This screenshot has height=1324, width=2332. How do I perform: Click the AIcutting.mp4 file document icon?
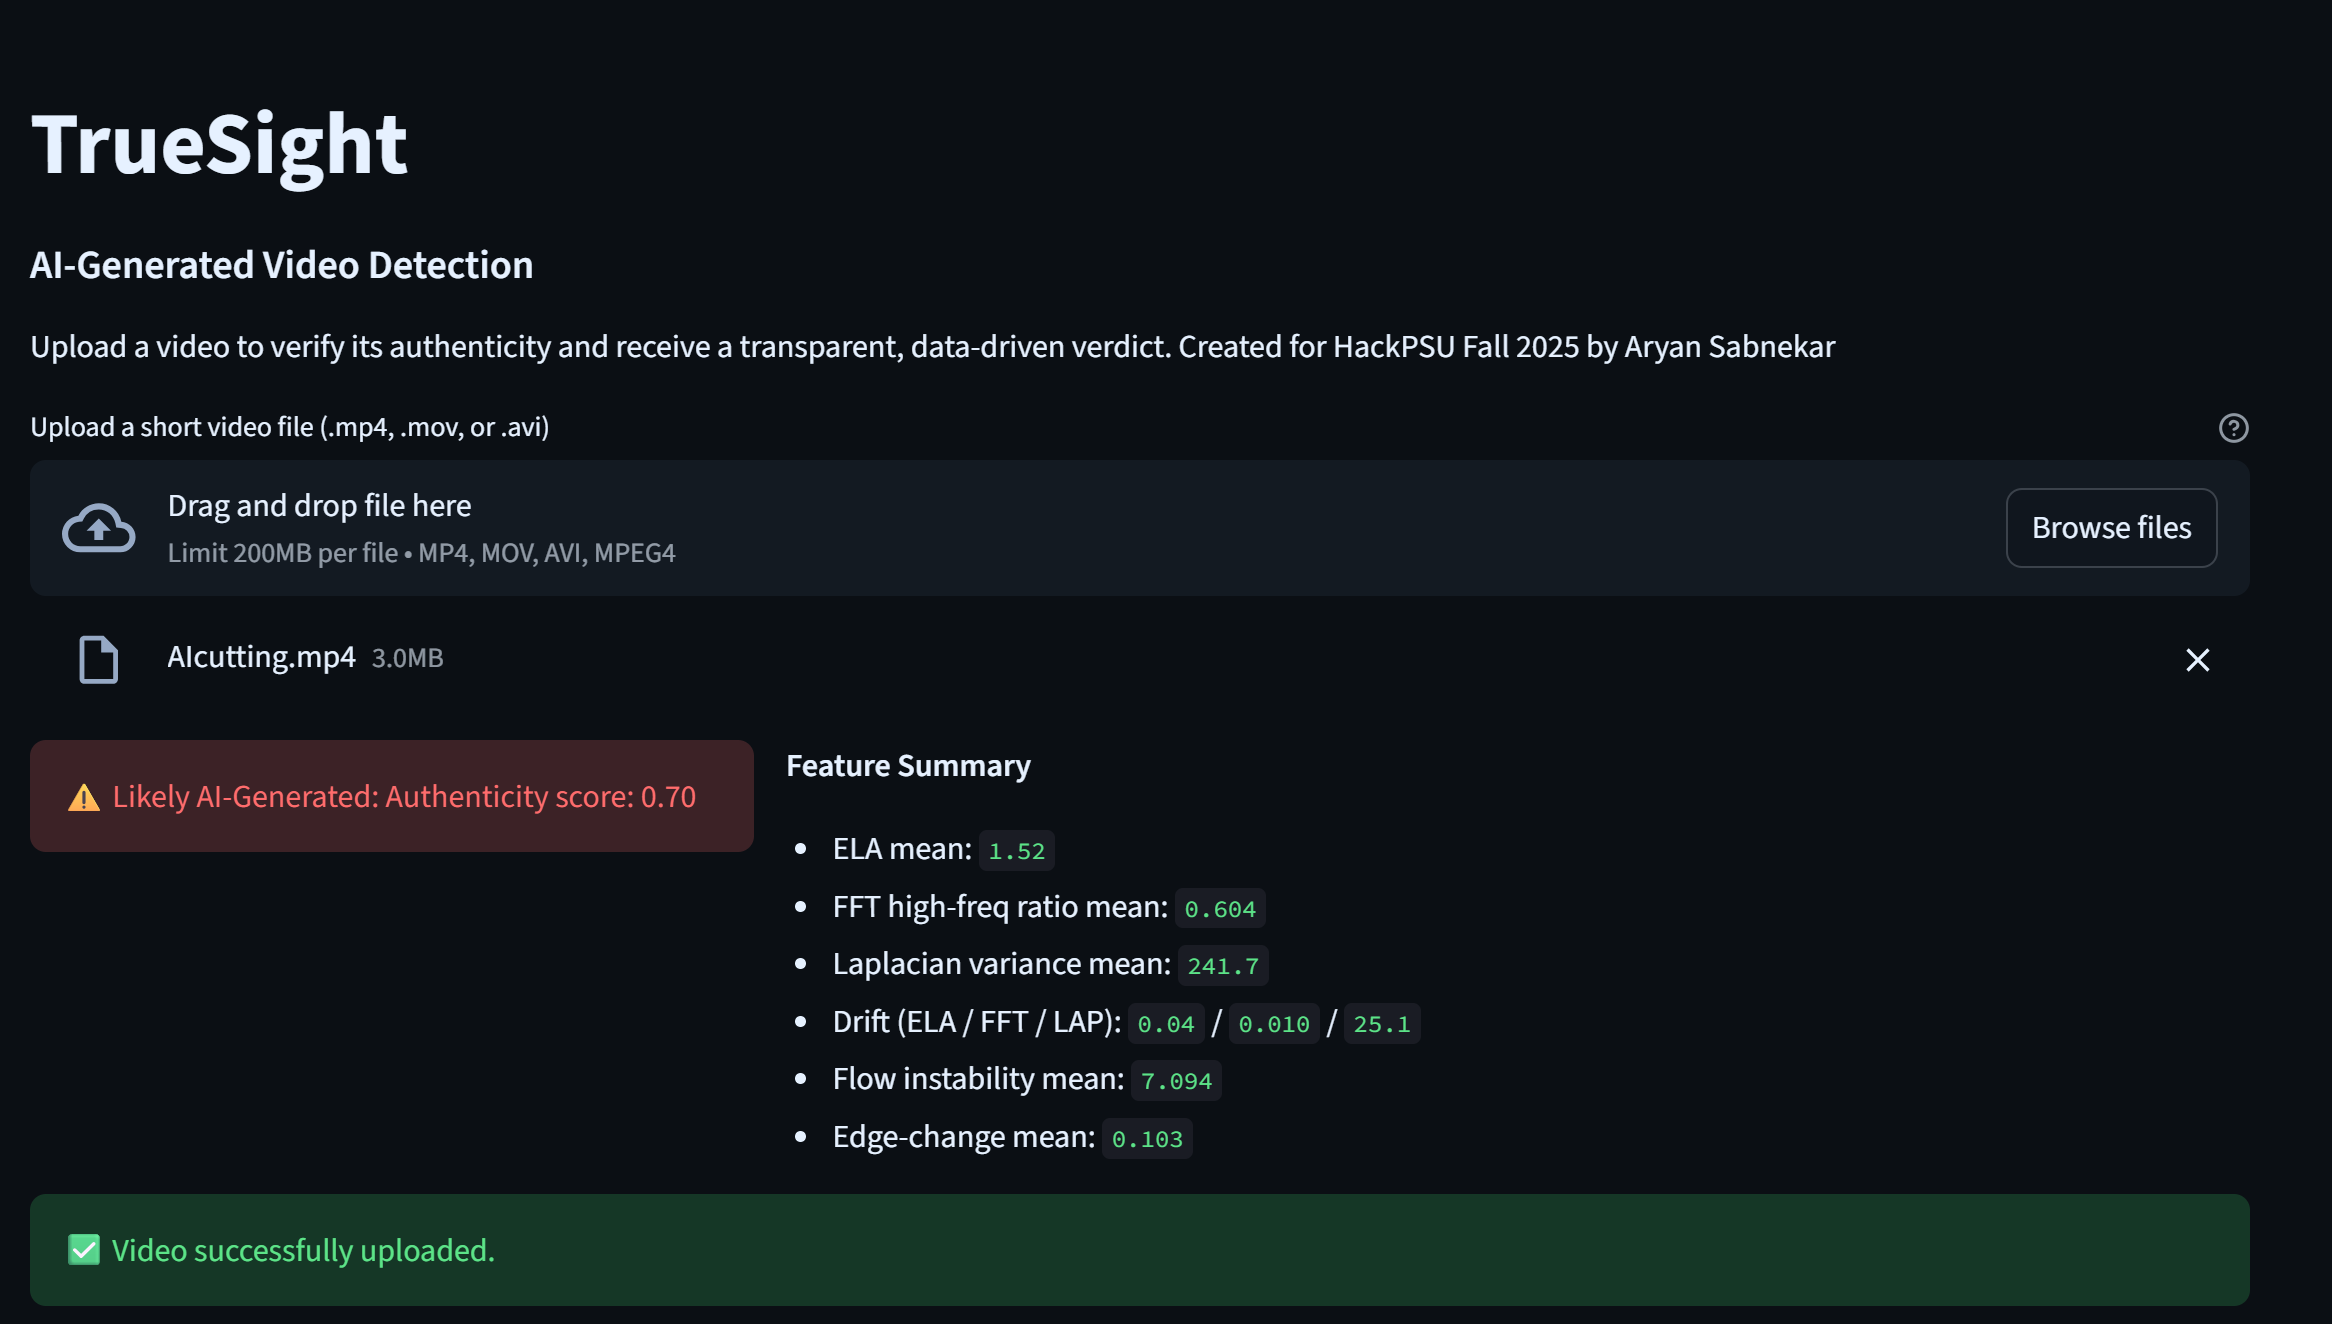pyautogui.click(x=98, y=659)
